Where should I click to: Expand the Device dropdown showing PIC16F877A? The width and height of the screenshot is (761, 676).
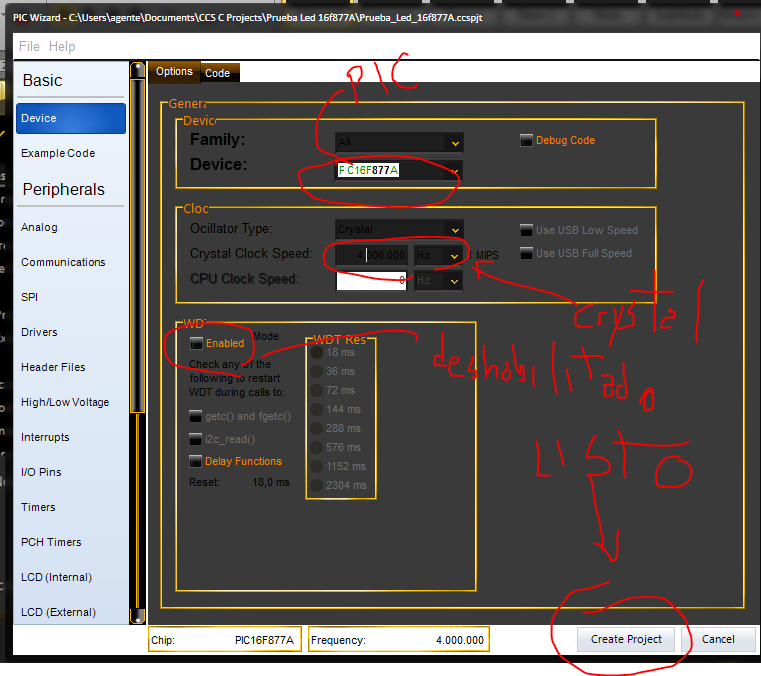click(x=455, y=171)
